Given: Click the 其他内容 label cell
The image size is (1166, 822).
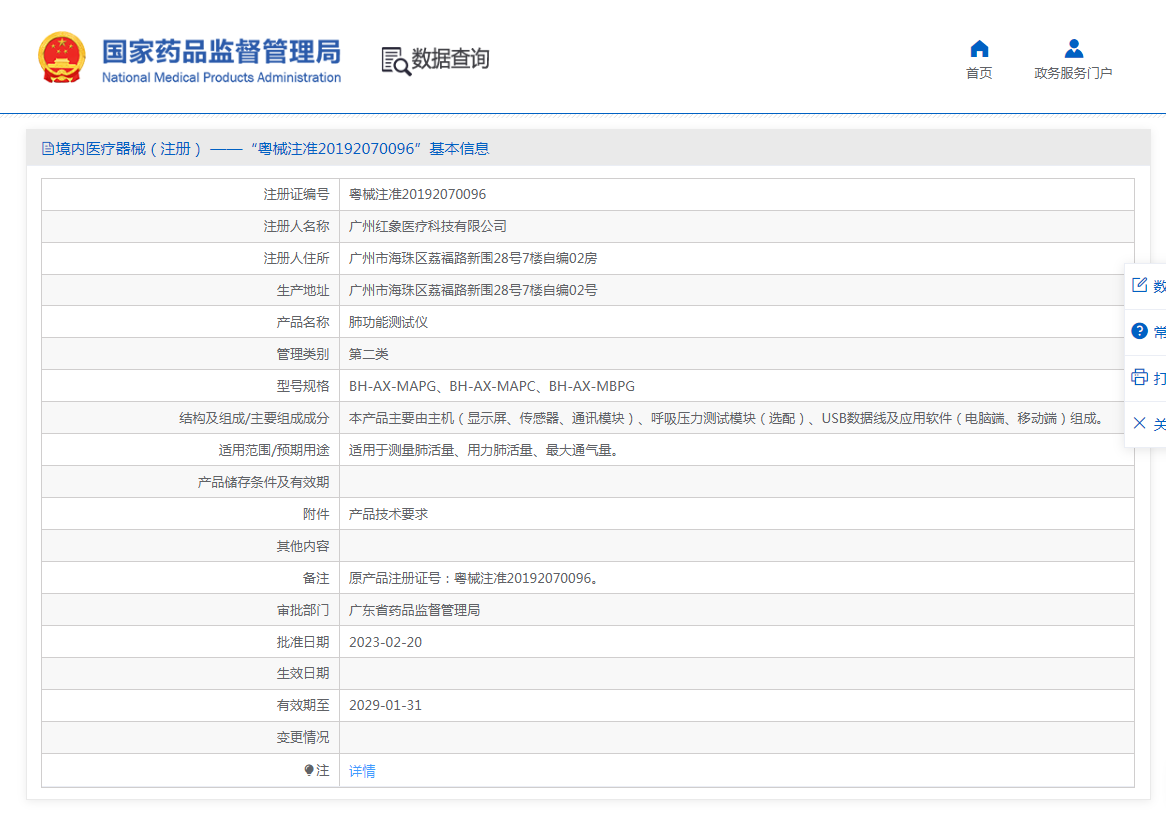Looking at the screenshot, I should point(190,546).
